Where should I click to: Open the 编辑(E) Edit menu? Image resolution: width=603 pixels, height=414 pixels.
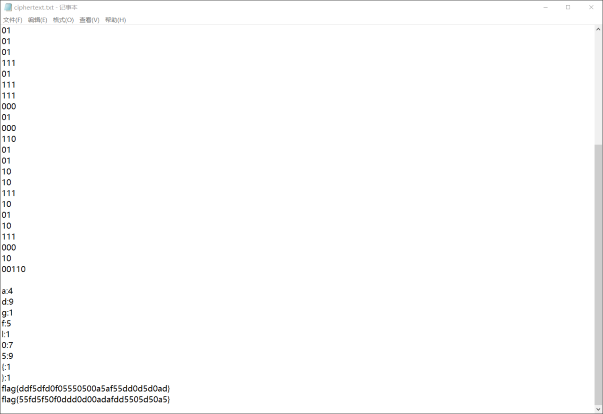(x=37, y=20)
